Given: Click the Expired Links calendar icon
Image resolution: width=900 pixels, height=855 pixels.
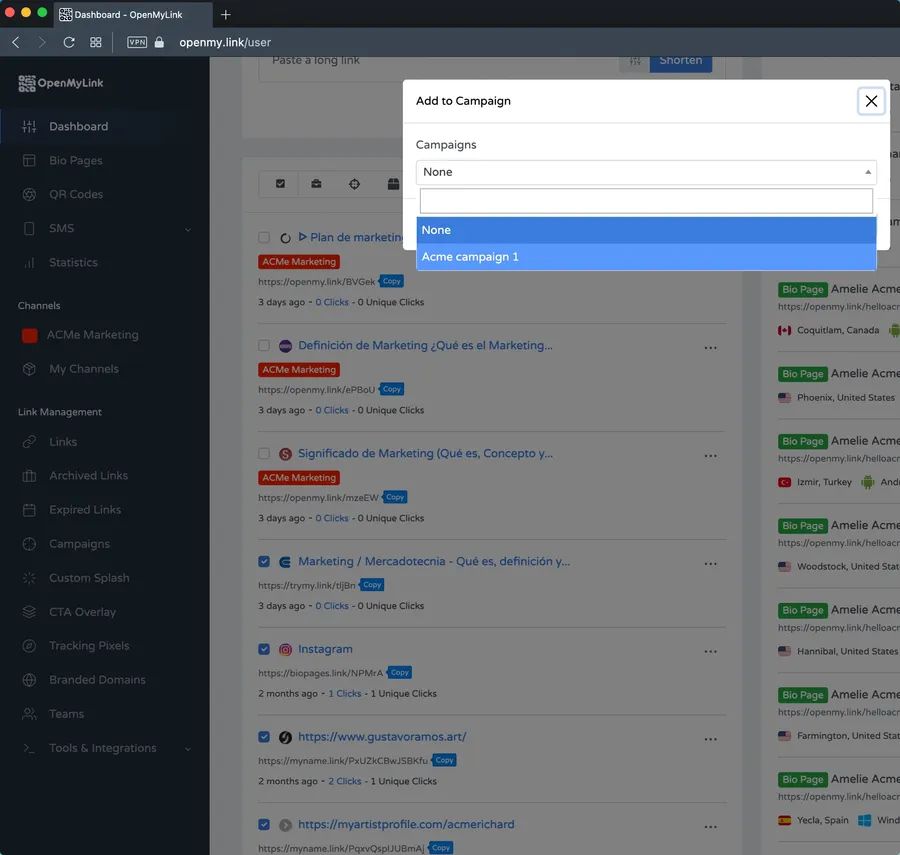Looking at the screenshot, I should [29, 510].
